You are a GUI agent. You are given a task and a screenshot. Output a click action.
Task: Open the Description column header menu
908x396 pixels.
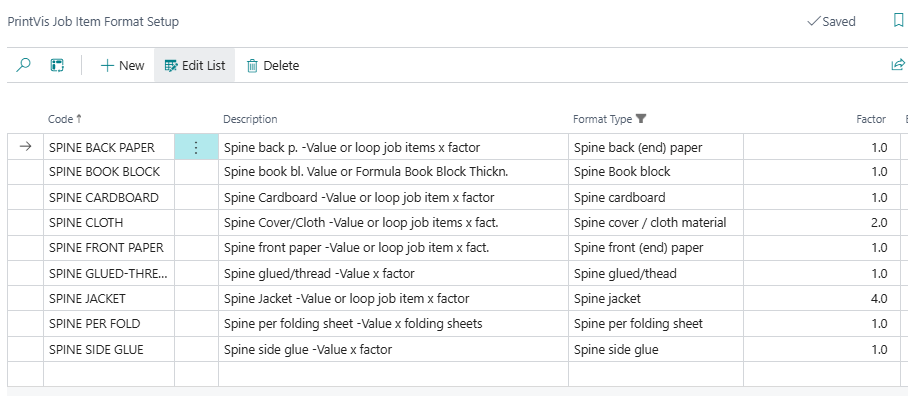coord(250,119)
